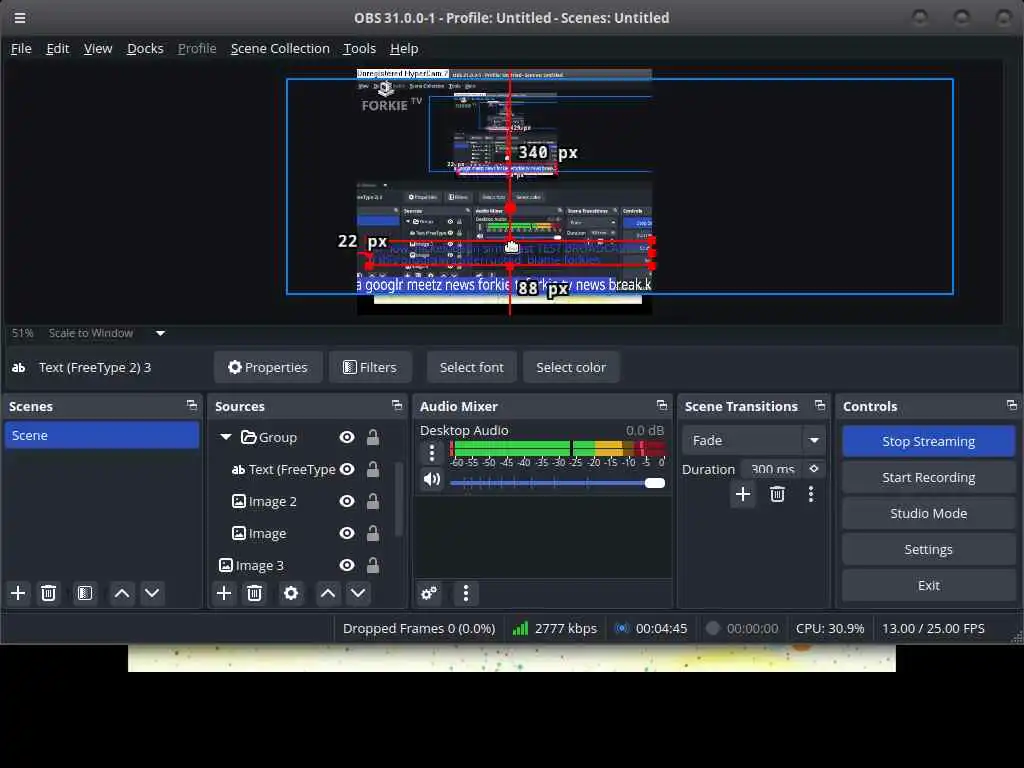The width and height of the screenshot is (1024, 768).
Task: Open the Audio Mixer bottom three-dot menu
Action: coord(466,593)
